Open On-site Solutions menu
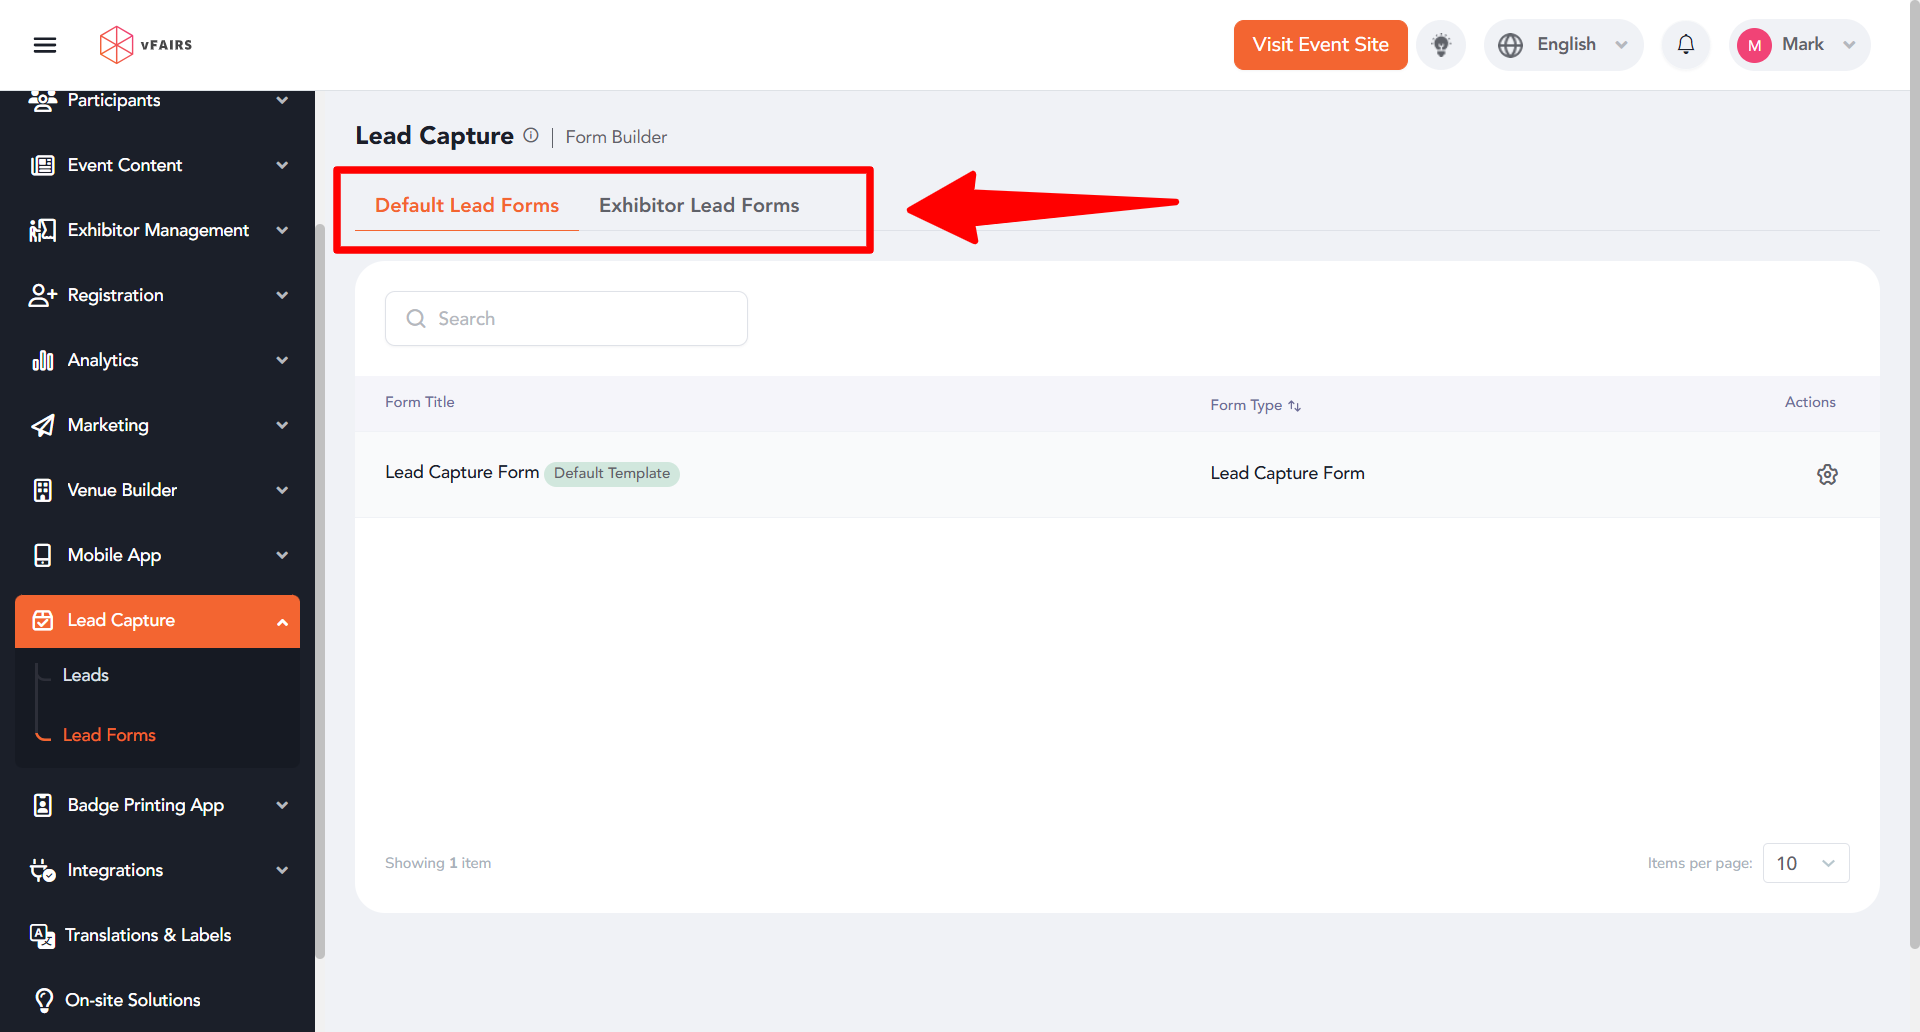This screenshot has width=1920, height=1032. (x=133, y=1000)
